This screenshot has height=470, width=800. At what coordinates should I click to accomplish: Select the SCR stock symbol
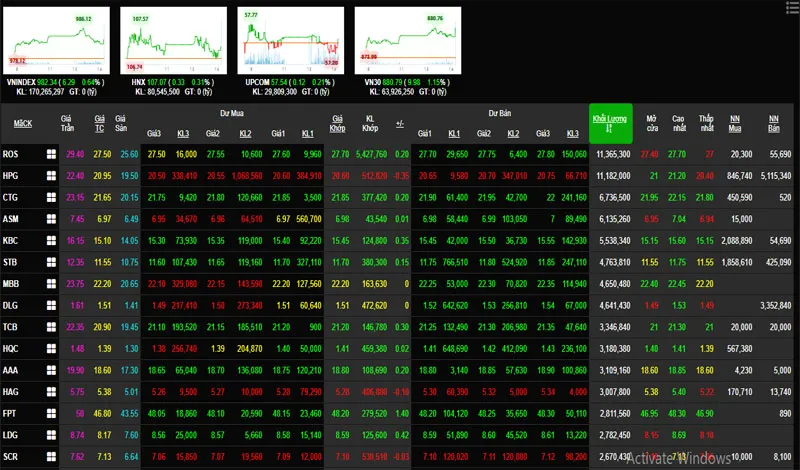[x=10, y=457]
